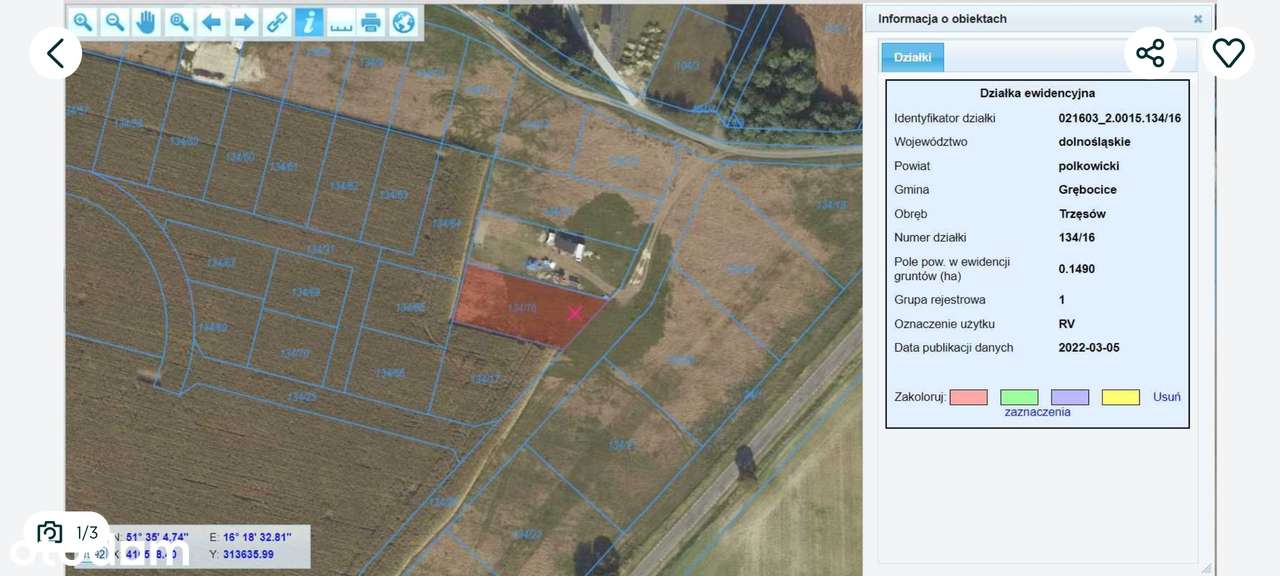Go to previous map view arrow
This screenshot has height=576, width=1280.
(x=211, y=22)
